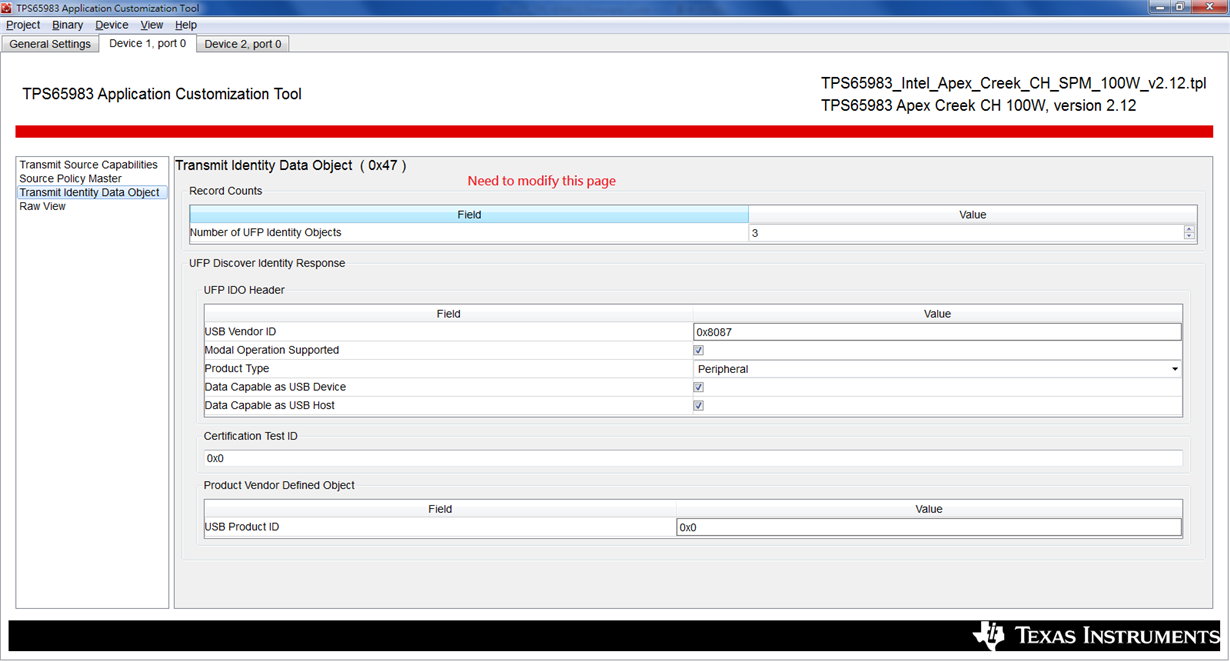Click the TPS65983 Application Customization Tool heading
Screen dimensions: 1230x661
(x=162, y=94)
